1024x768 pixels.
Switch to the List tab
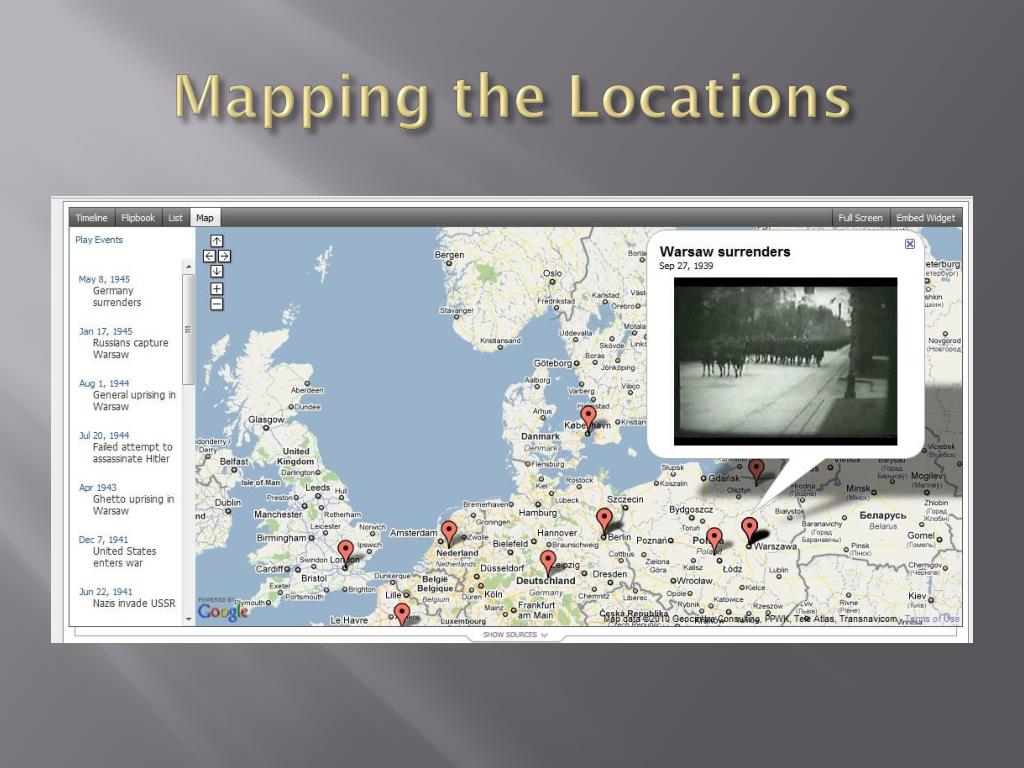click(x=175, y=218)
